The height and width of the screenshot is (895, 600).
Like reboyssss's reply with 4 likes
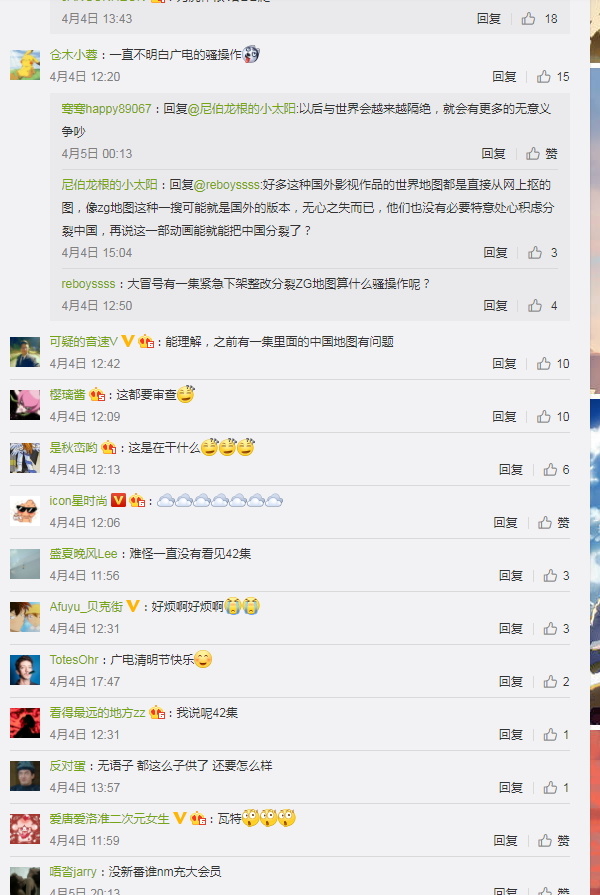click(535, 306)
